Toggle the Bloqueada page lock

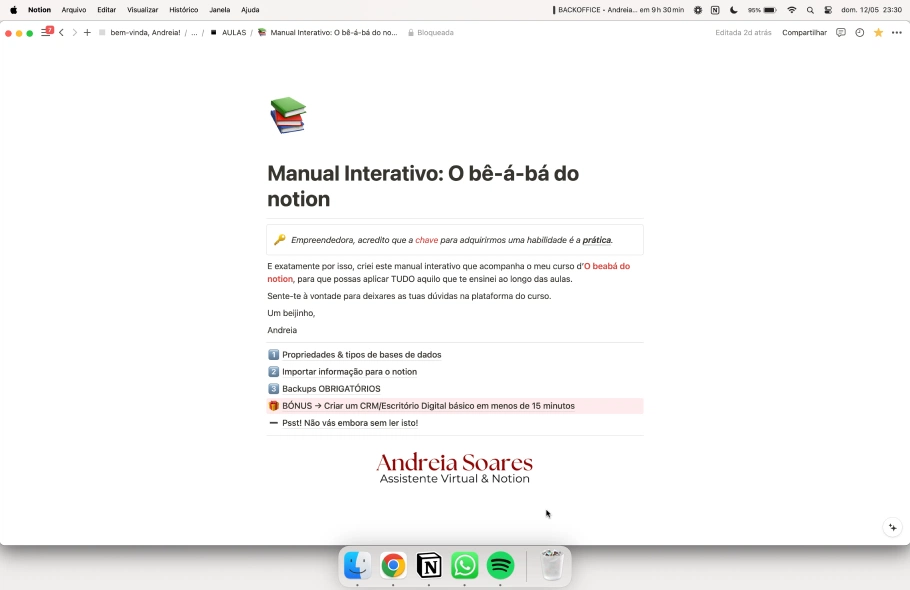tap(431, 33)
